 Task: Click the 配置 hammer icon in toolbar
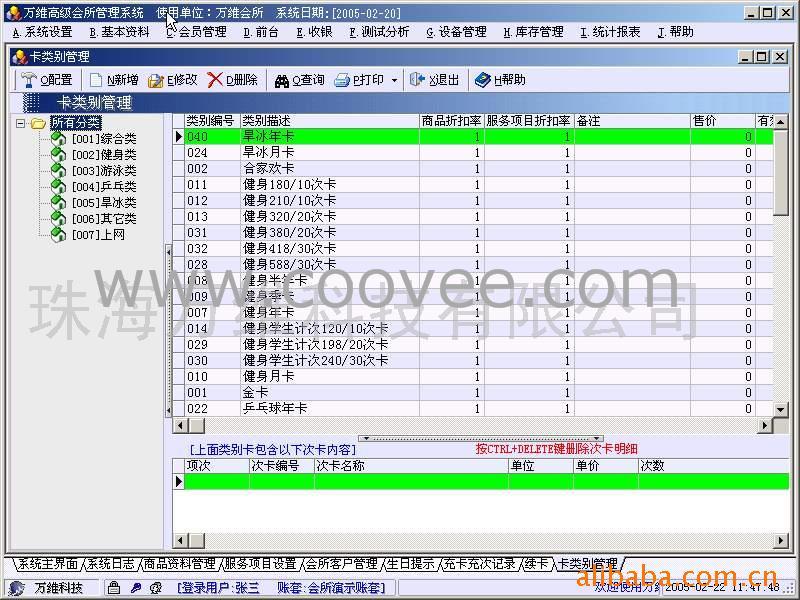[x=28, y=80]
